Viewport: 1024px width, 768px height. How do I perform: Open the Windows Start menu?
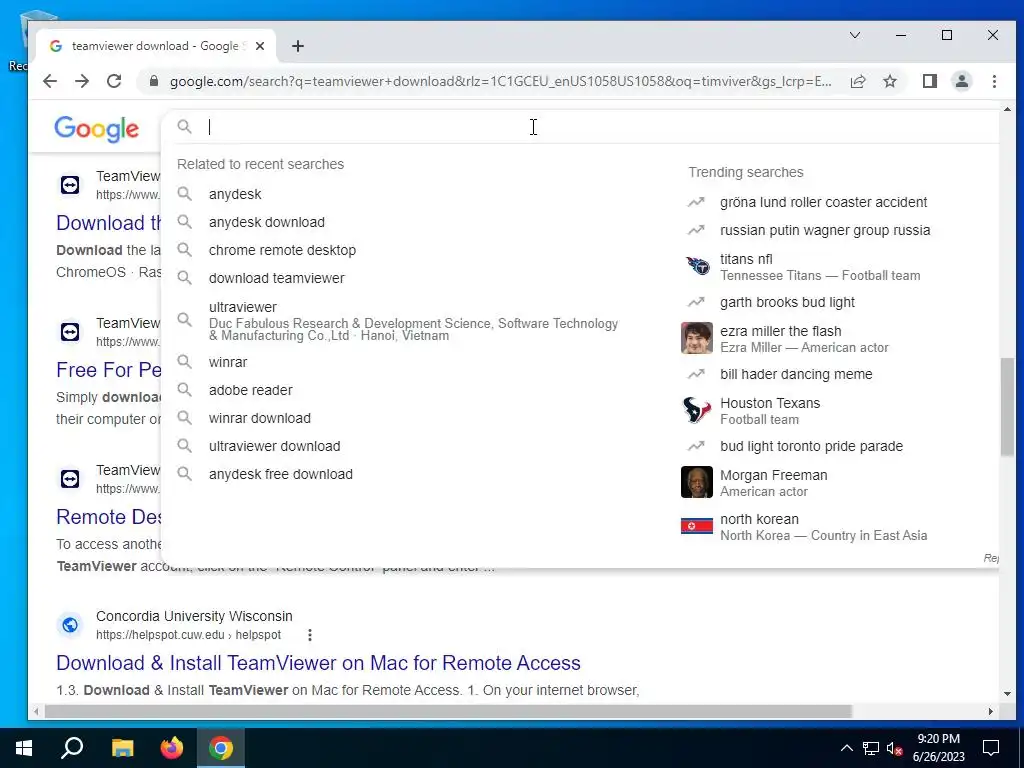24,748
